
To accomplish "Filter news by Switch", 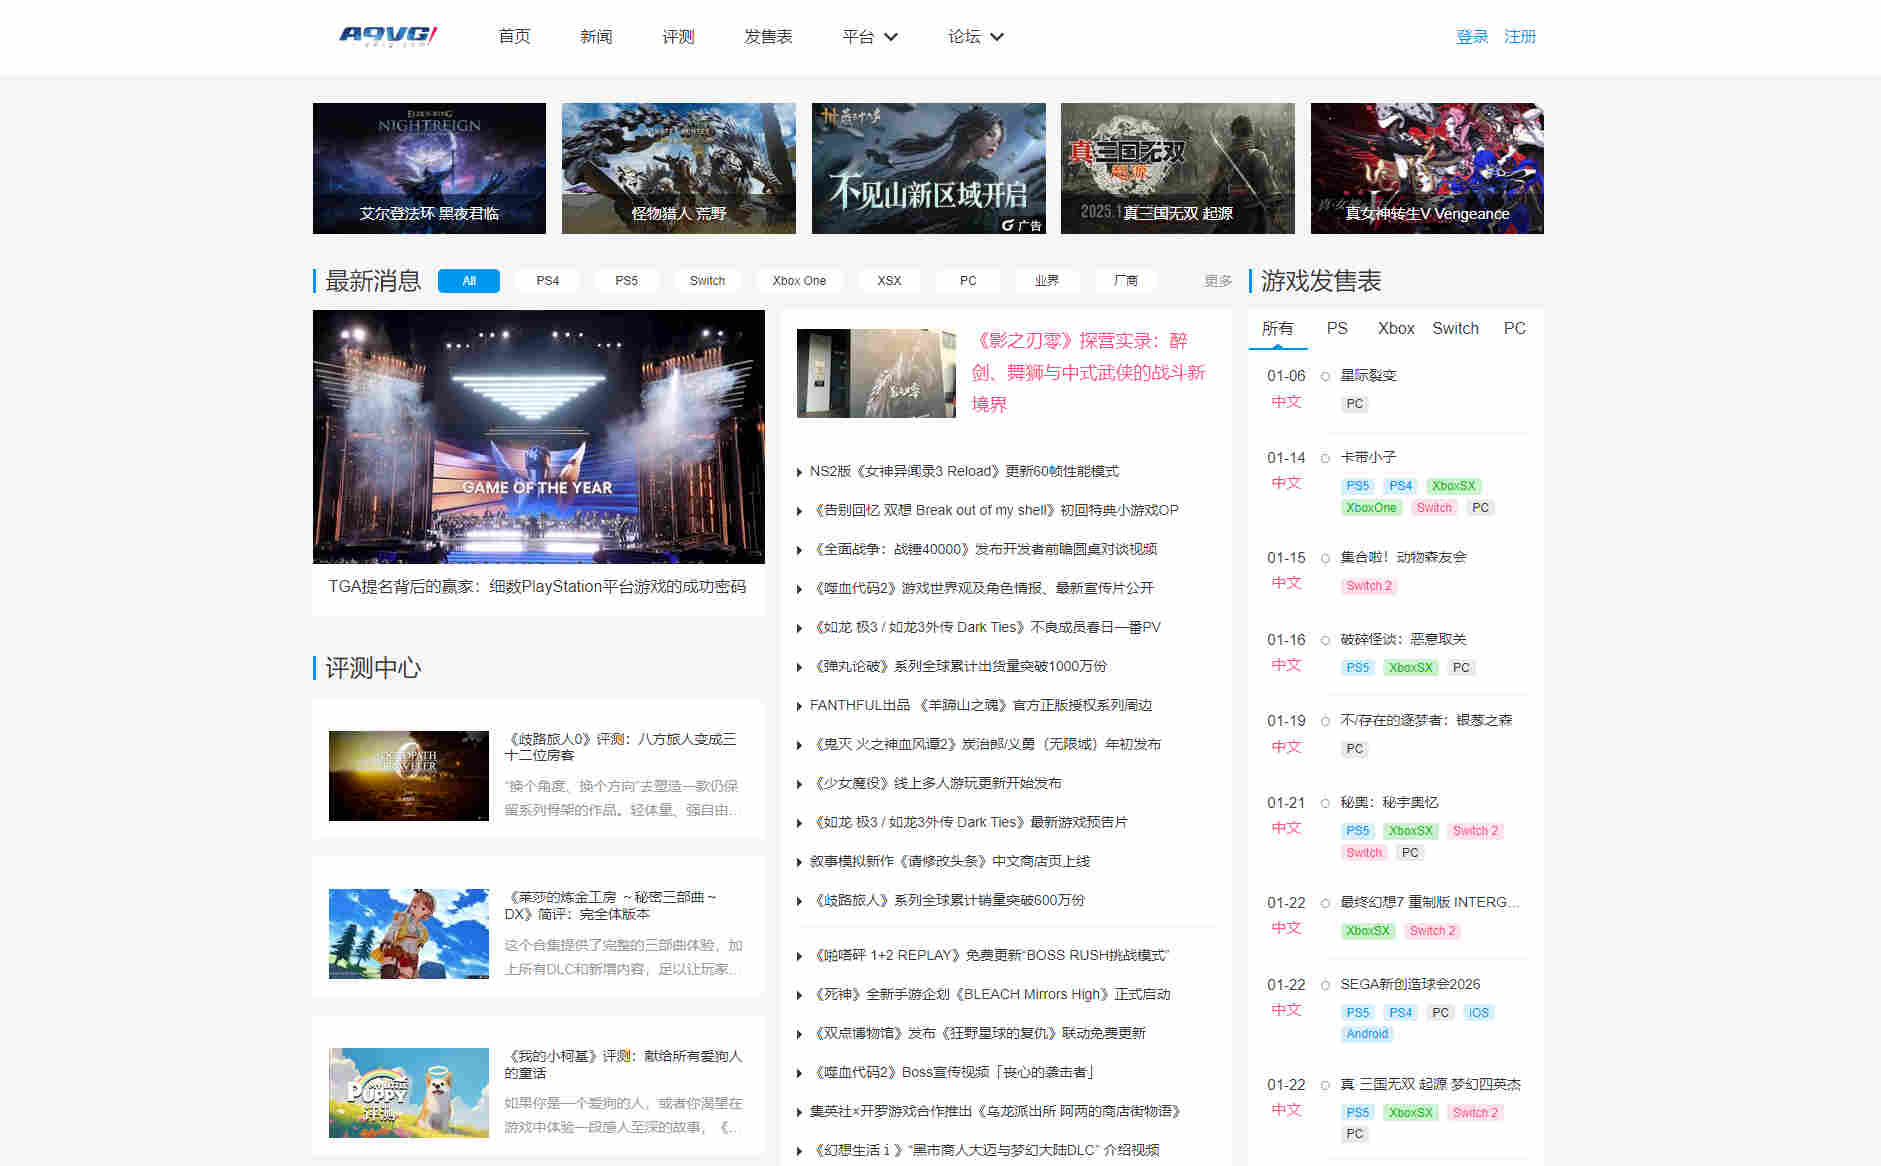I will tap(707, 281).
